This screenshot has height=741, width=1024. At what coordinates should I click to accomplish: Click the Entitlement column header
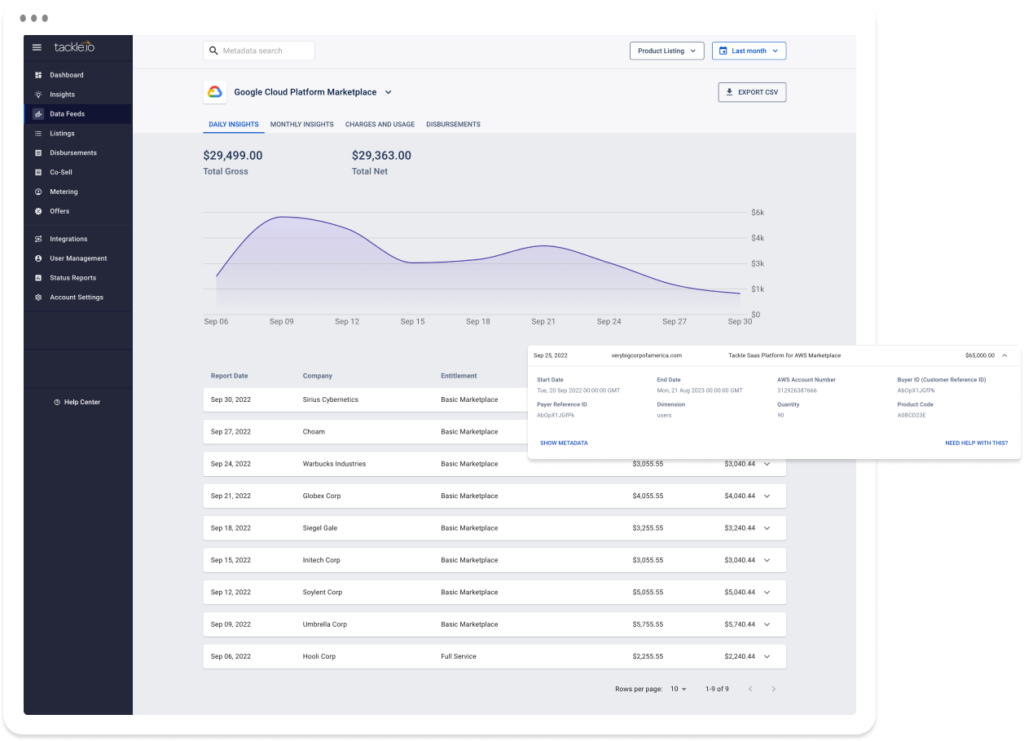pyautogui.click(x=458, y=376)
